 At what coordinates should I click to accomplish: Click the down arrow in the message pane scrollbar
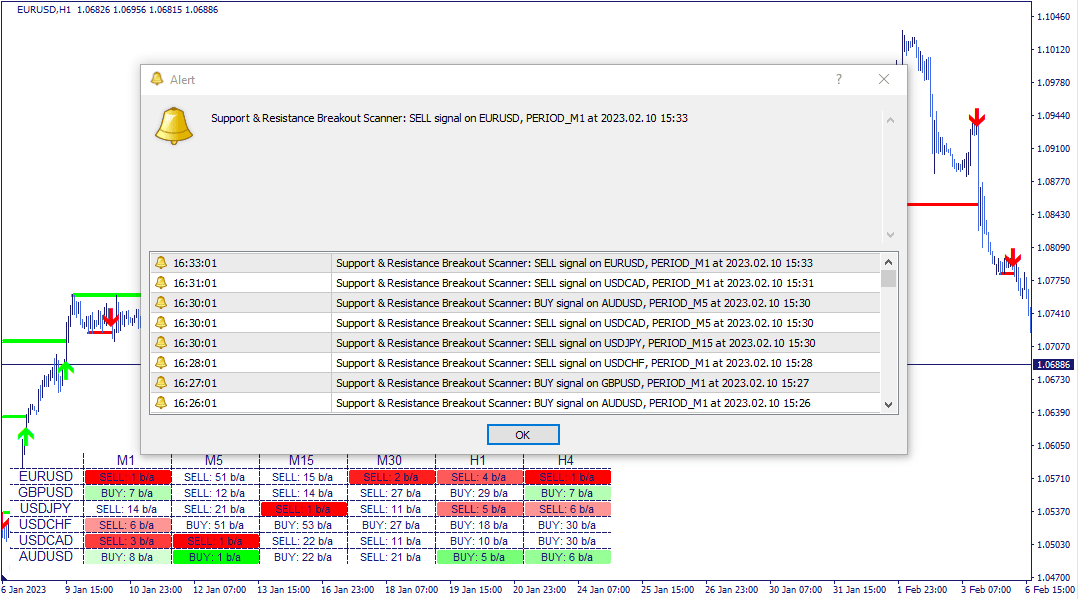tap(890, 235)
